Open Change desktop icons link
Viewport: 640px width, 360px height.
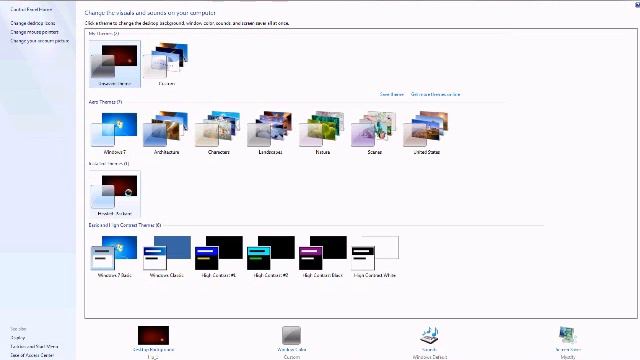point(33,23)
